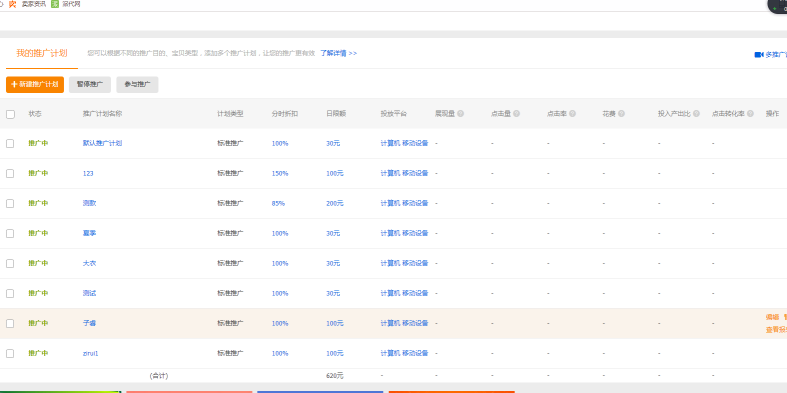Open the 卖家资讯 bookmark icon

13,4
